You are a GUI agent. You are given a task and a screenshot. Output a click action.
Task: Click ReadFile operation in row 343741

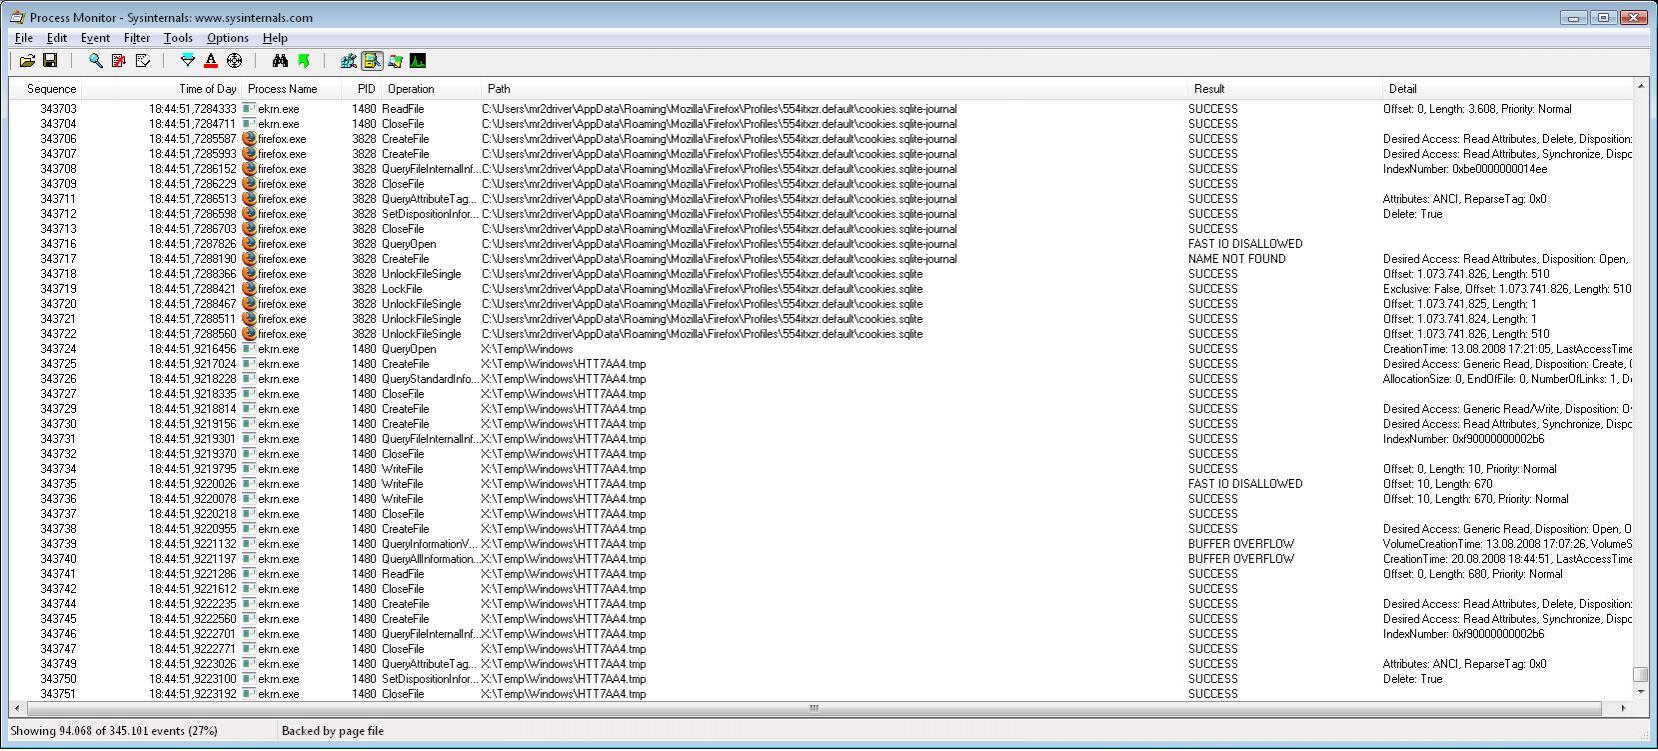pos(403,574)
